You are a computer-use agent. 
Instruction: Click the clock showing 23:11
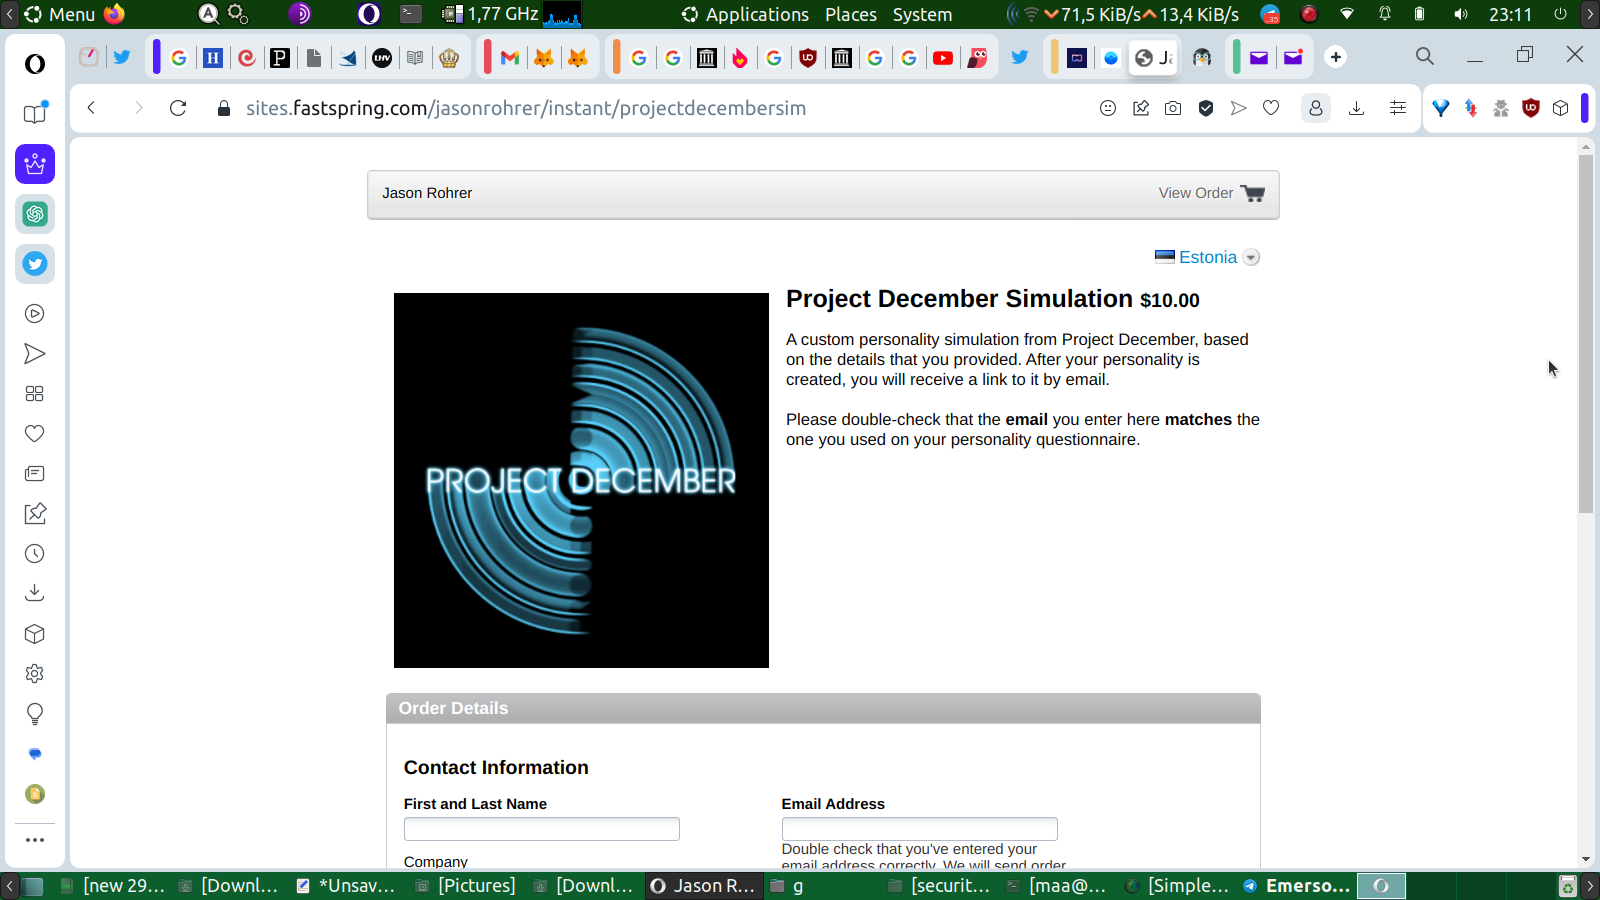pyautogui.click(x=1510, y=14)
